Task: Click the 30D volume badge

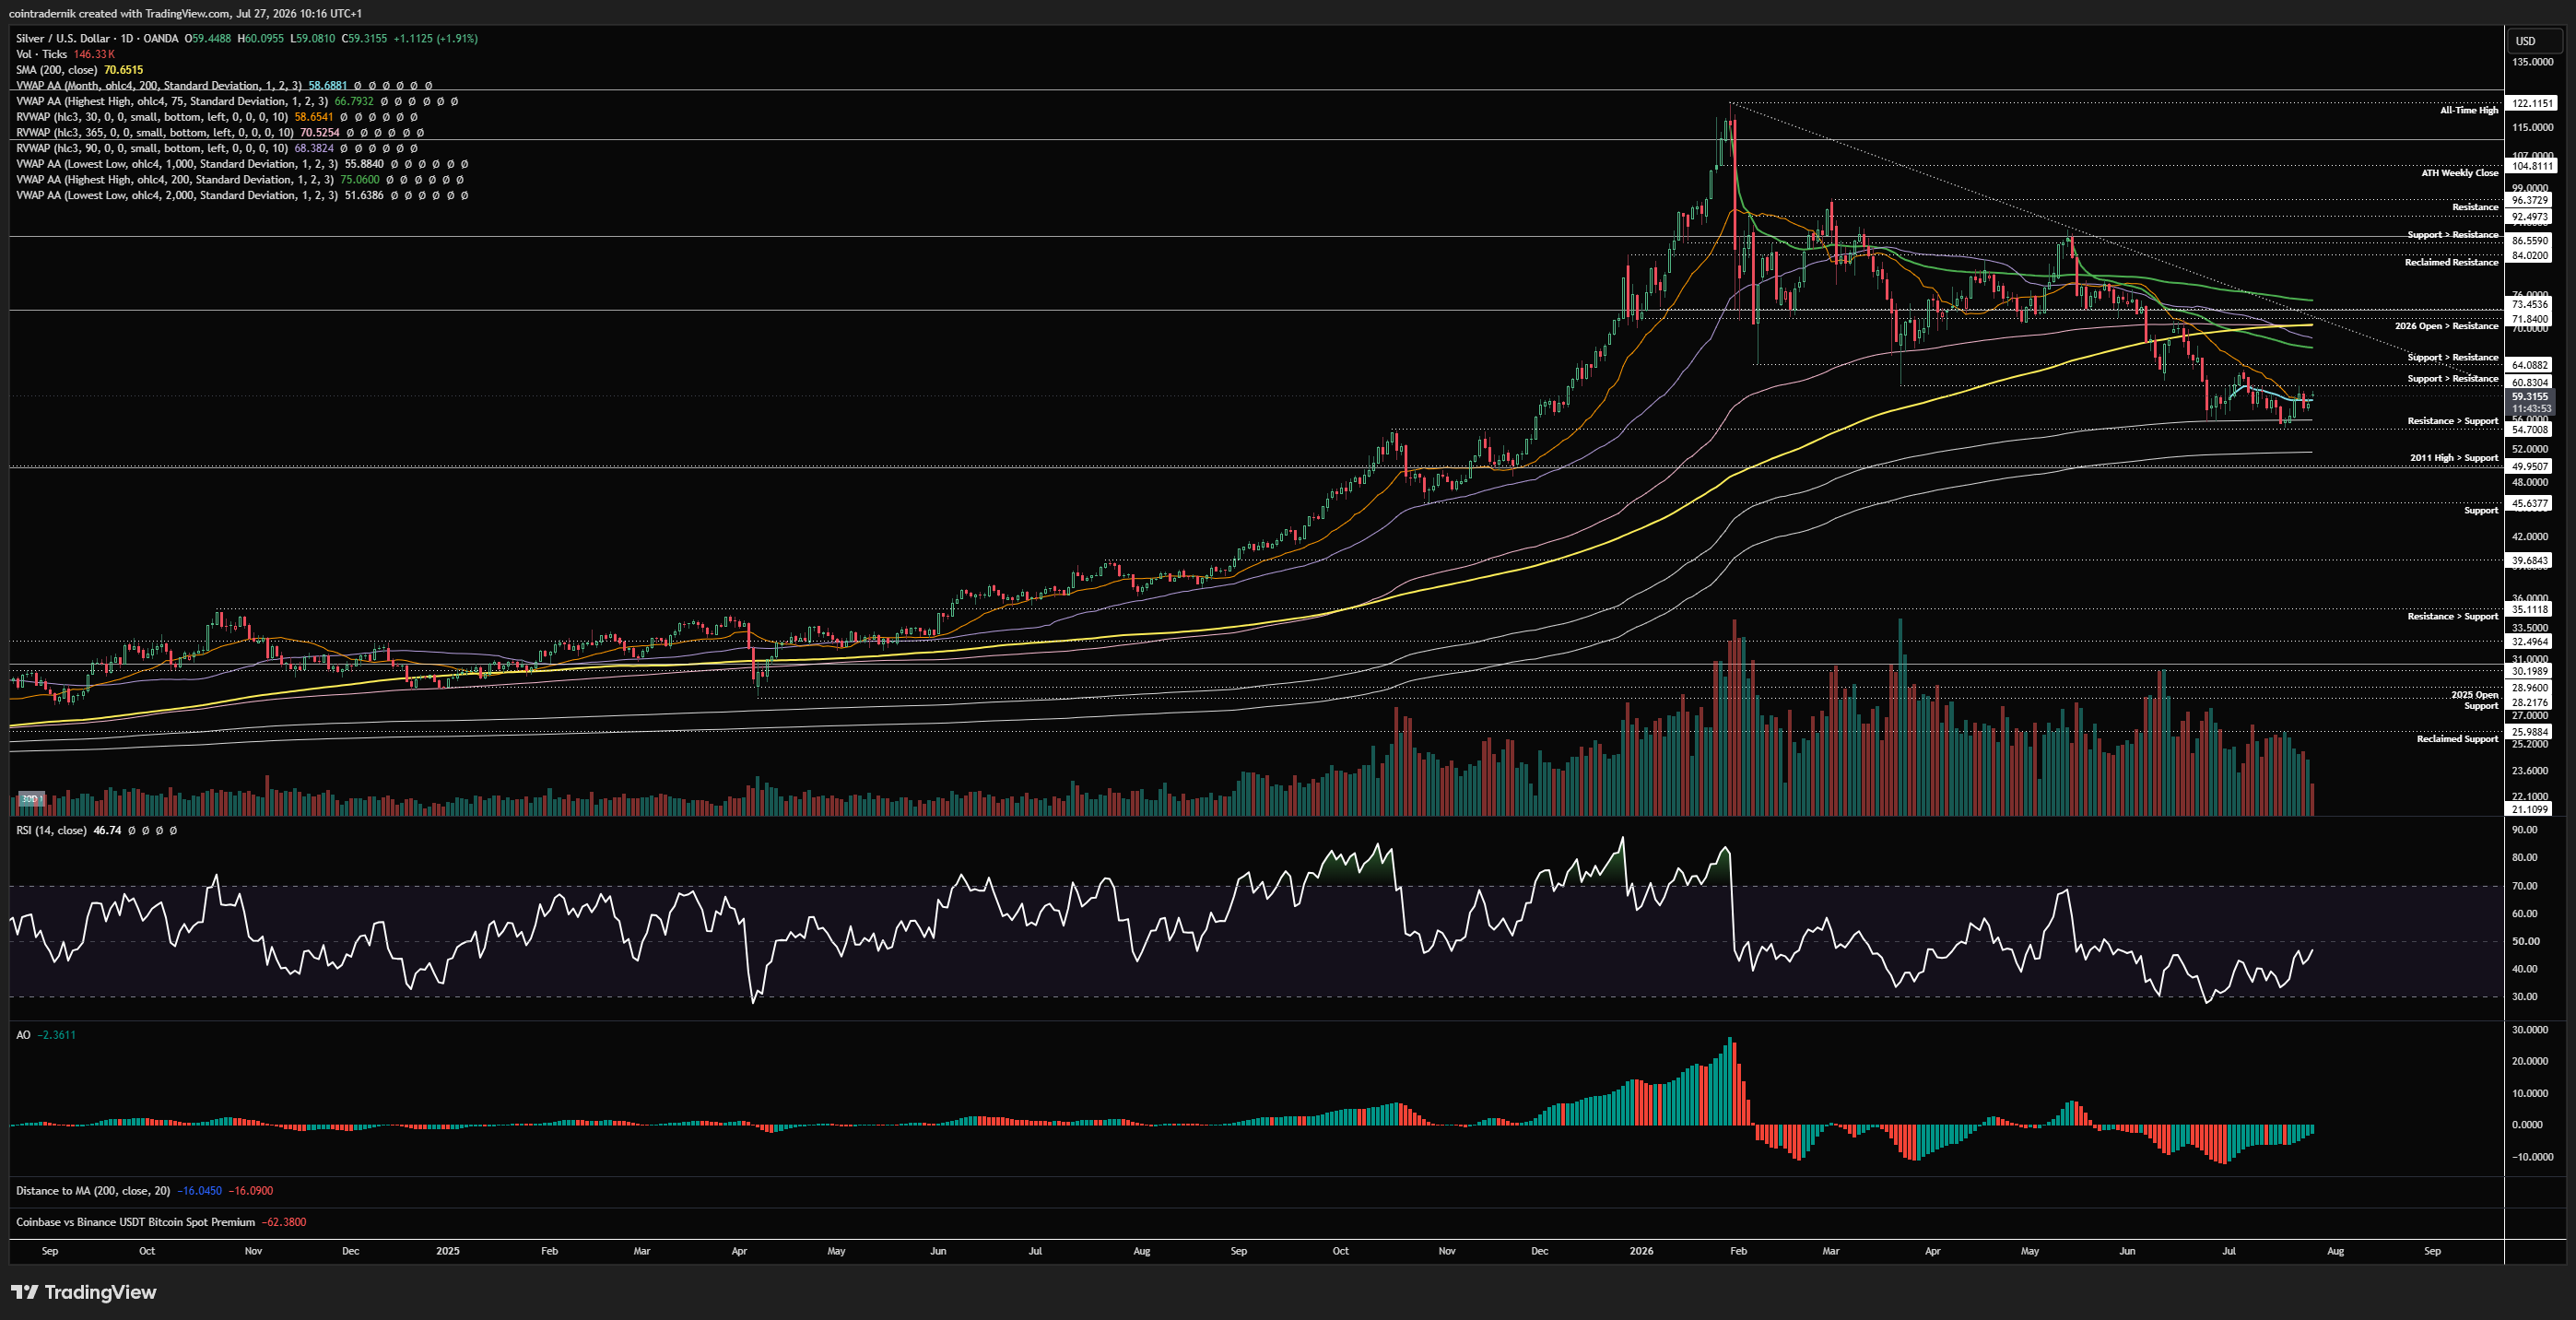Action: coord(31,798)
